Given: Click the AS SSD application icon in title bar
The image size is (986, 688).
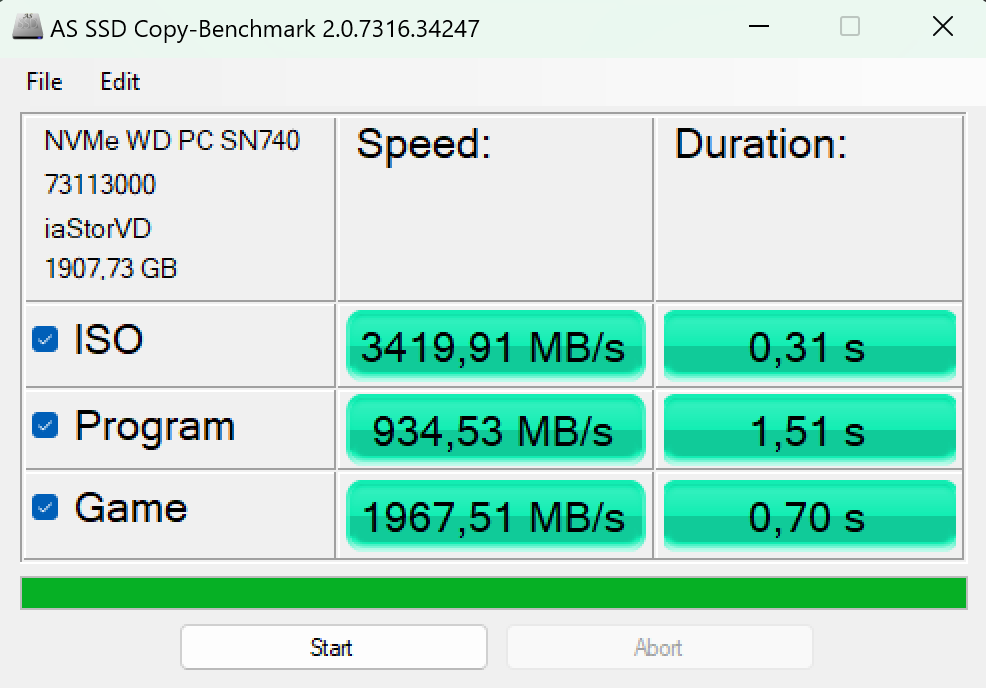Looking at the screenshot, I should point(26,26).
